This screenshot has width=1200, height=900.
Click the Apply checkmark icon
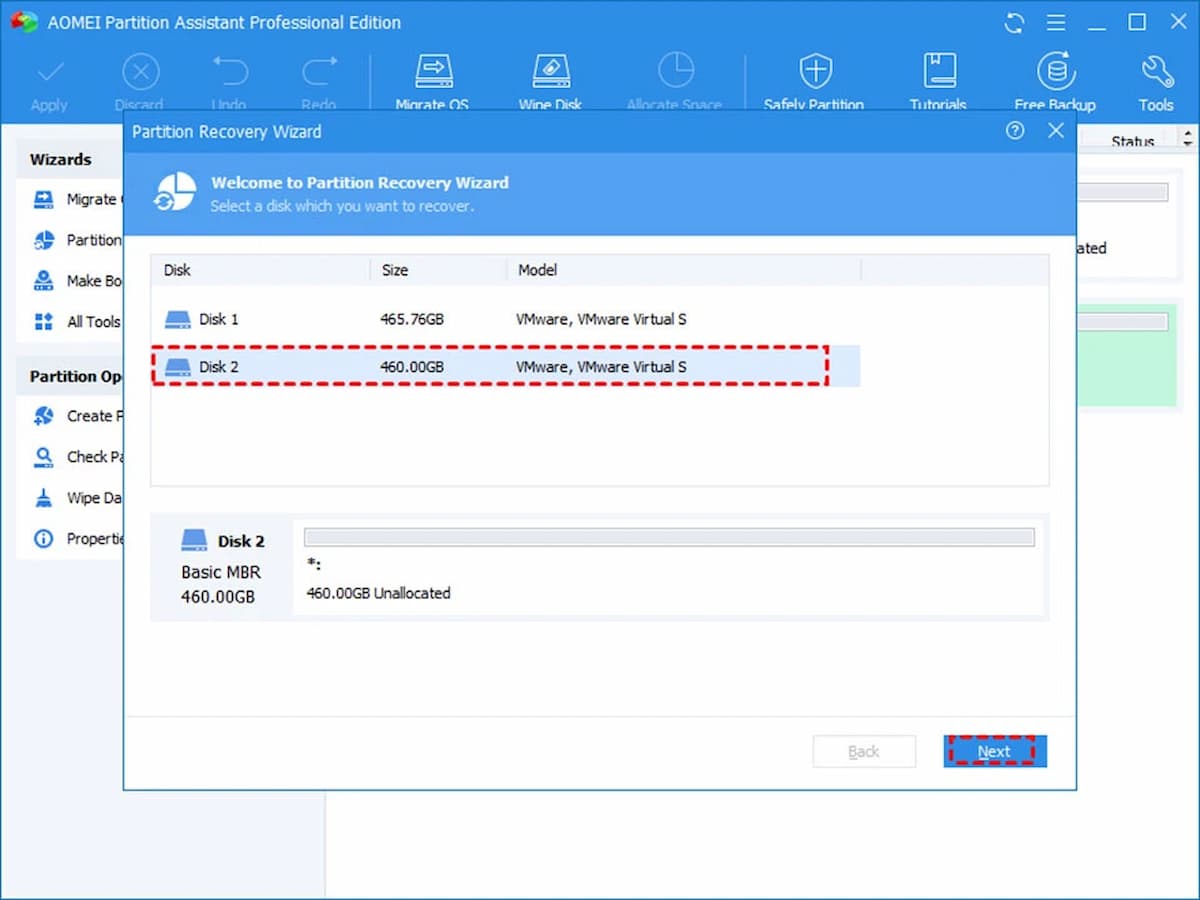click(x=49, y=80)
